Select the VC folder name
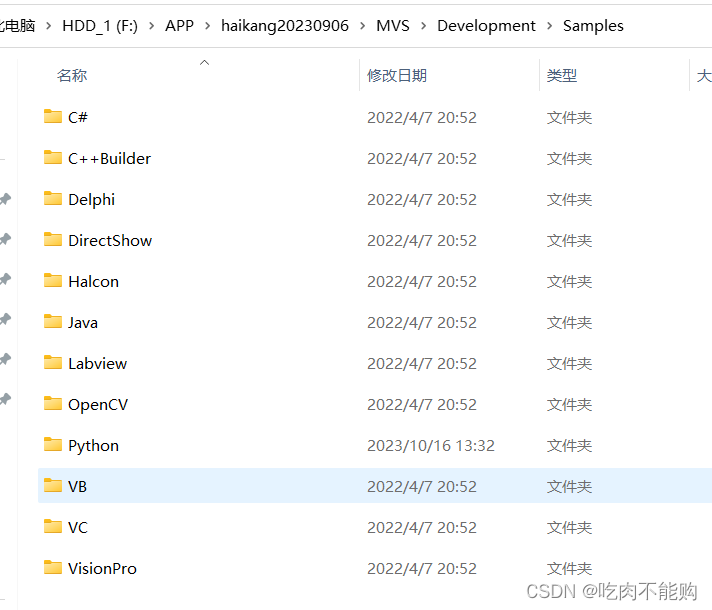712x610 pixels. (x=78, y=527)
